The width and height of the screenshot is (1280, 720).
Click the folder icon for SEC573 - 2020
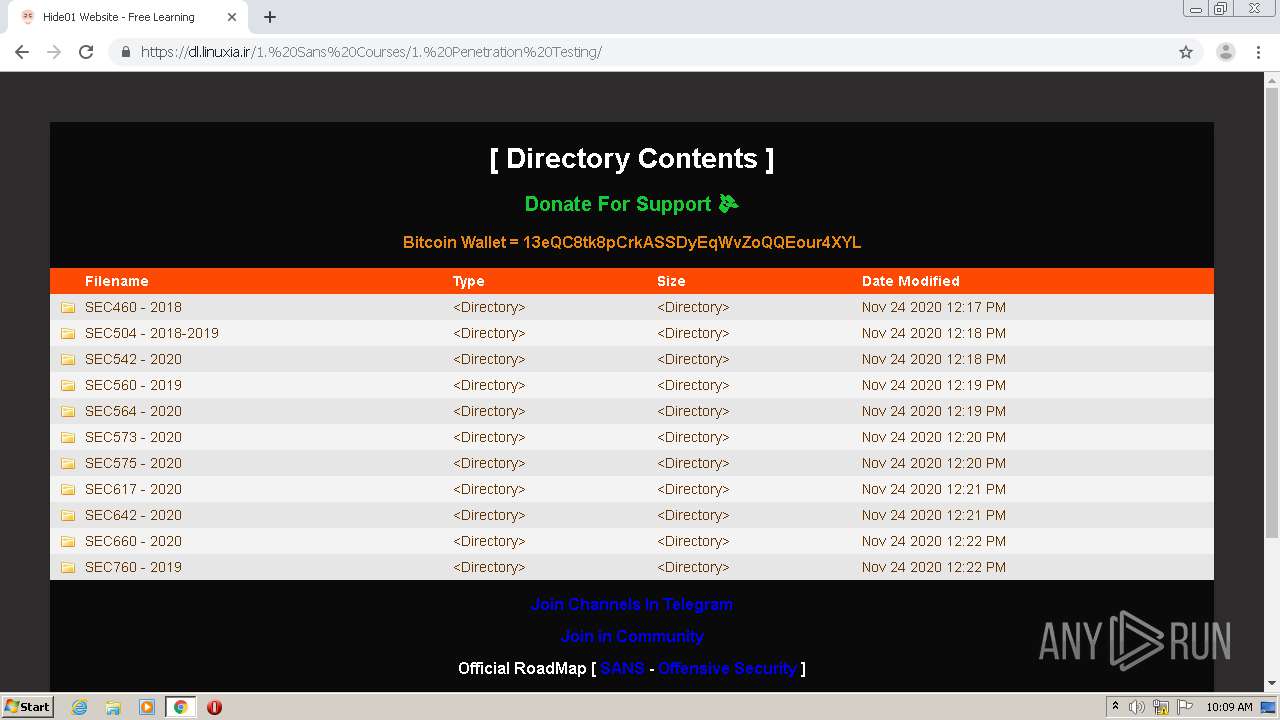click(x=68, y=437)
